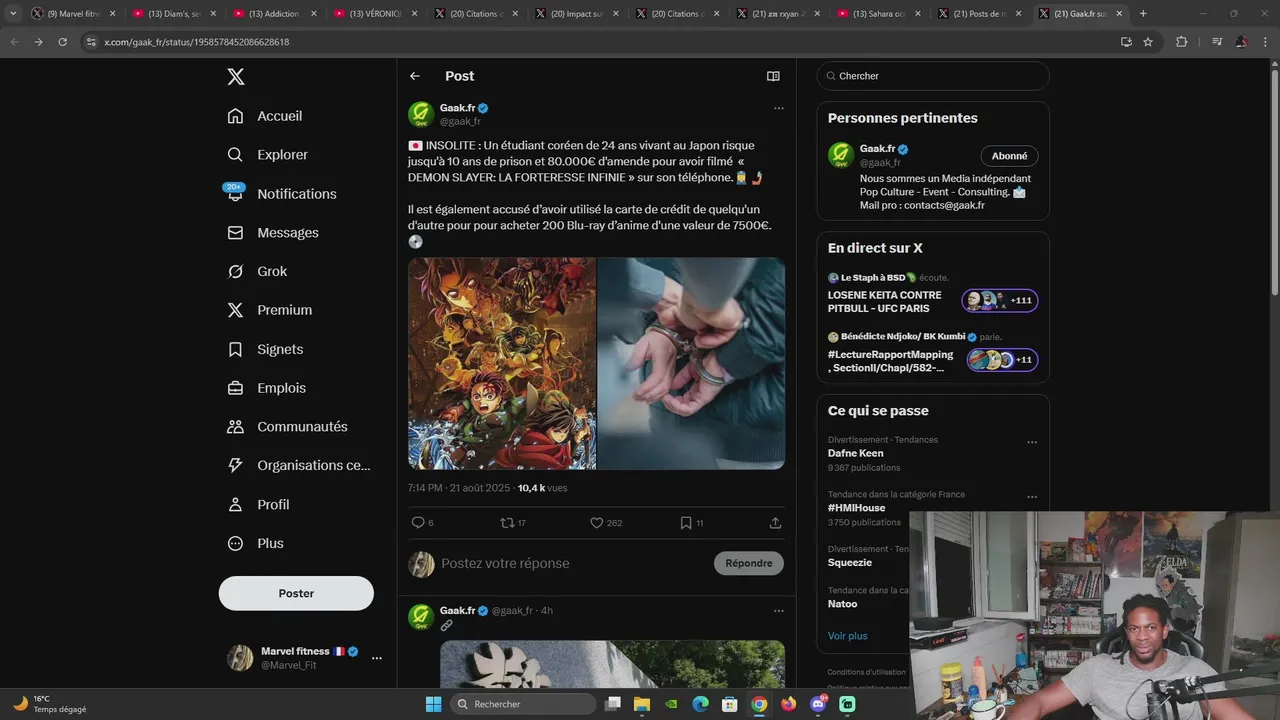Open reader view icon beside Post header

click(773, 76)
